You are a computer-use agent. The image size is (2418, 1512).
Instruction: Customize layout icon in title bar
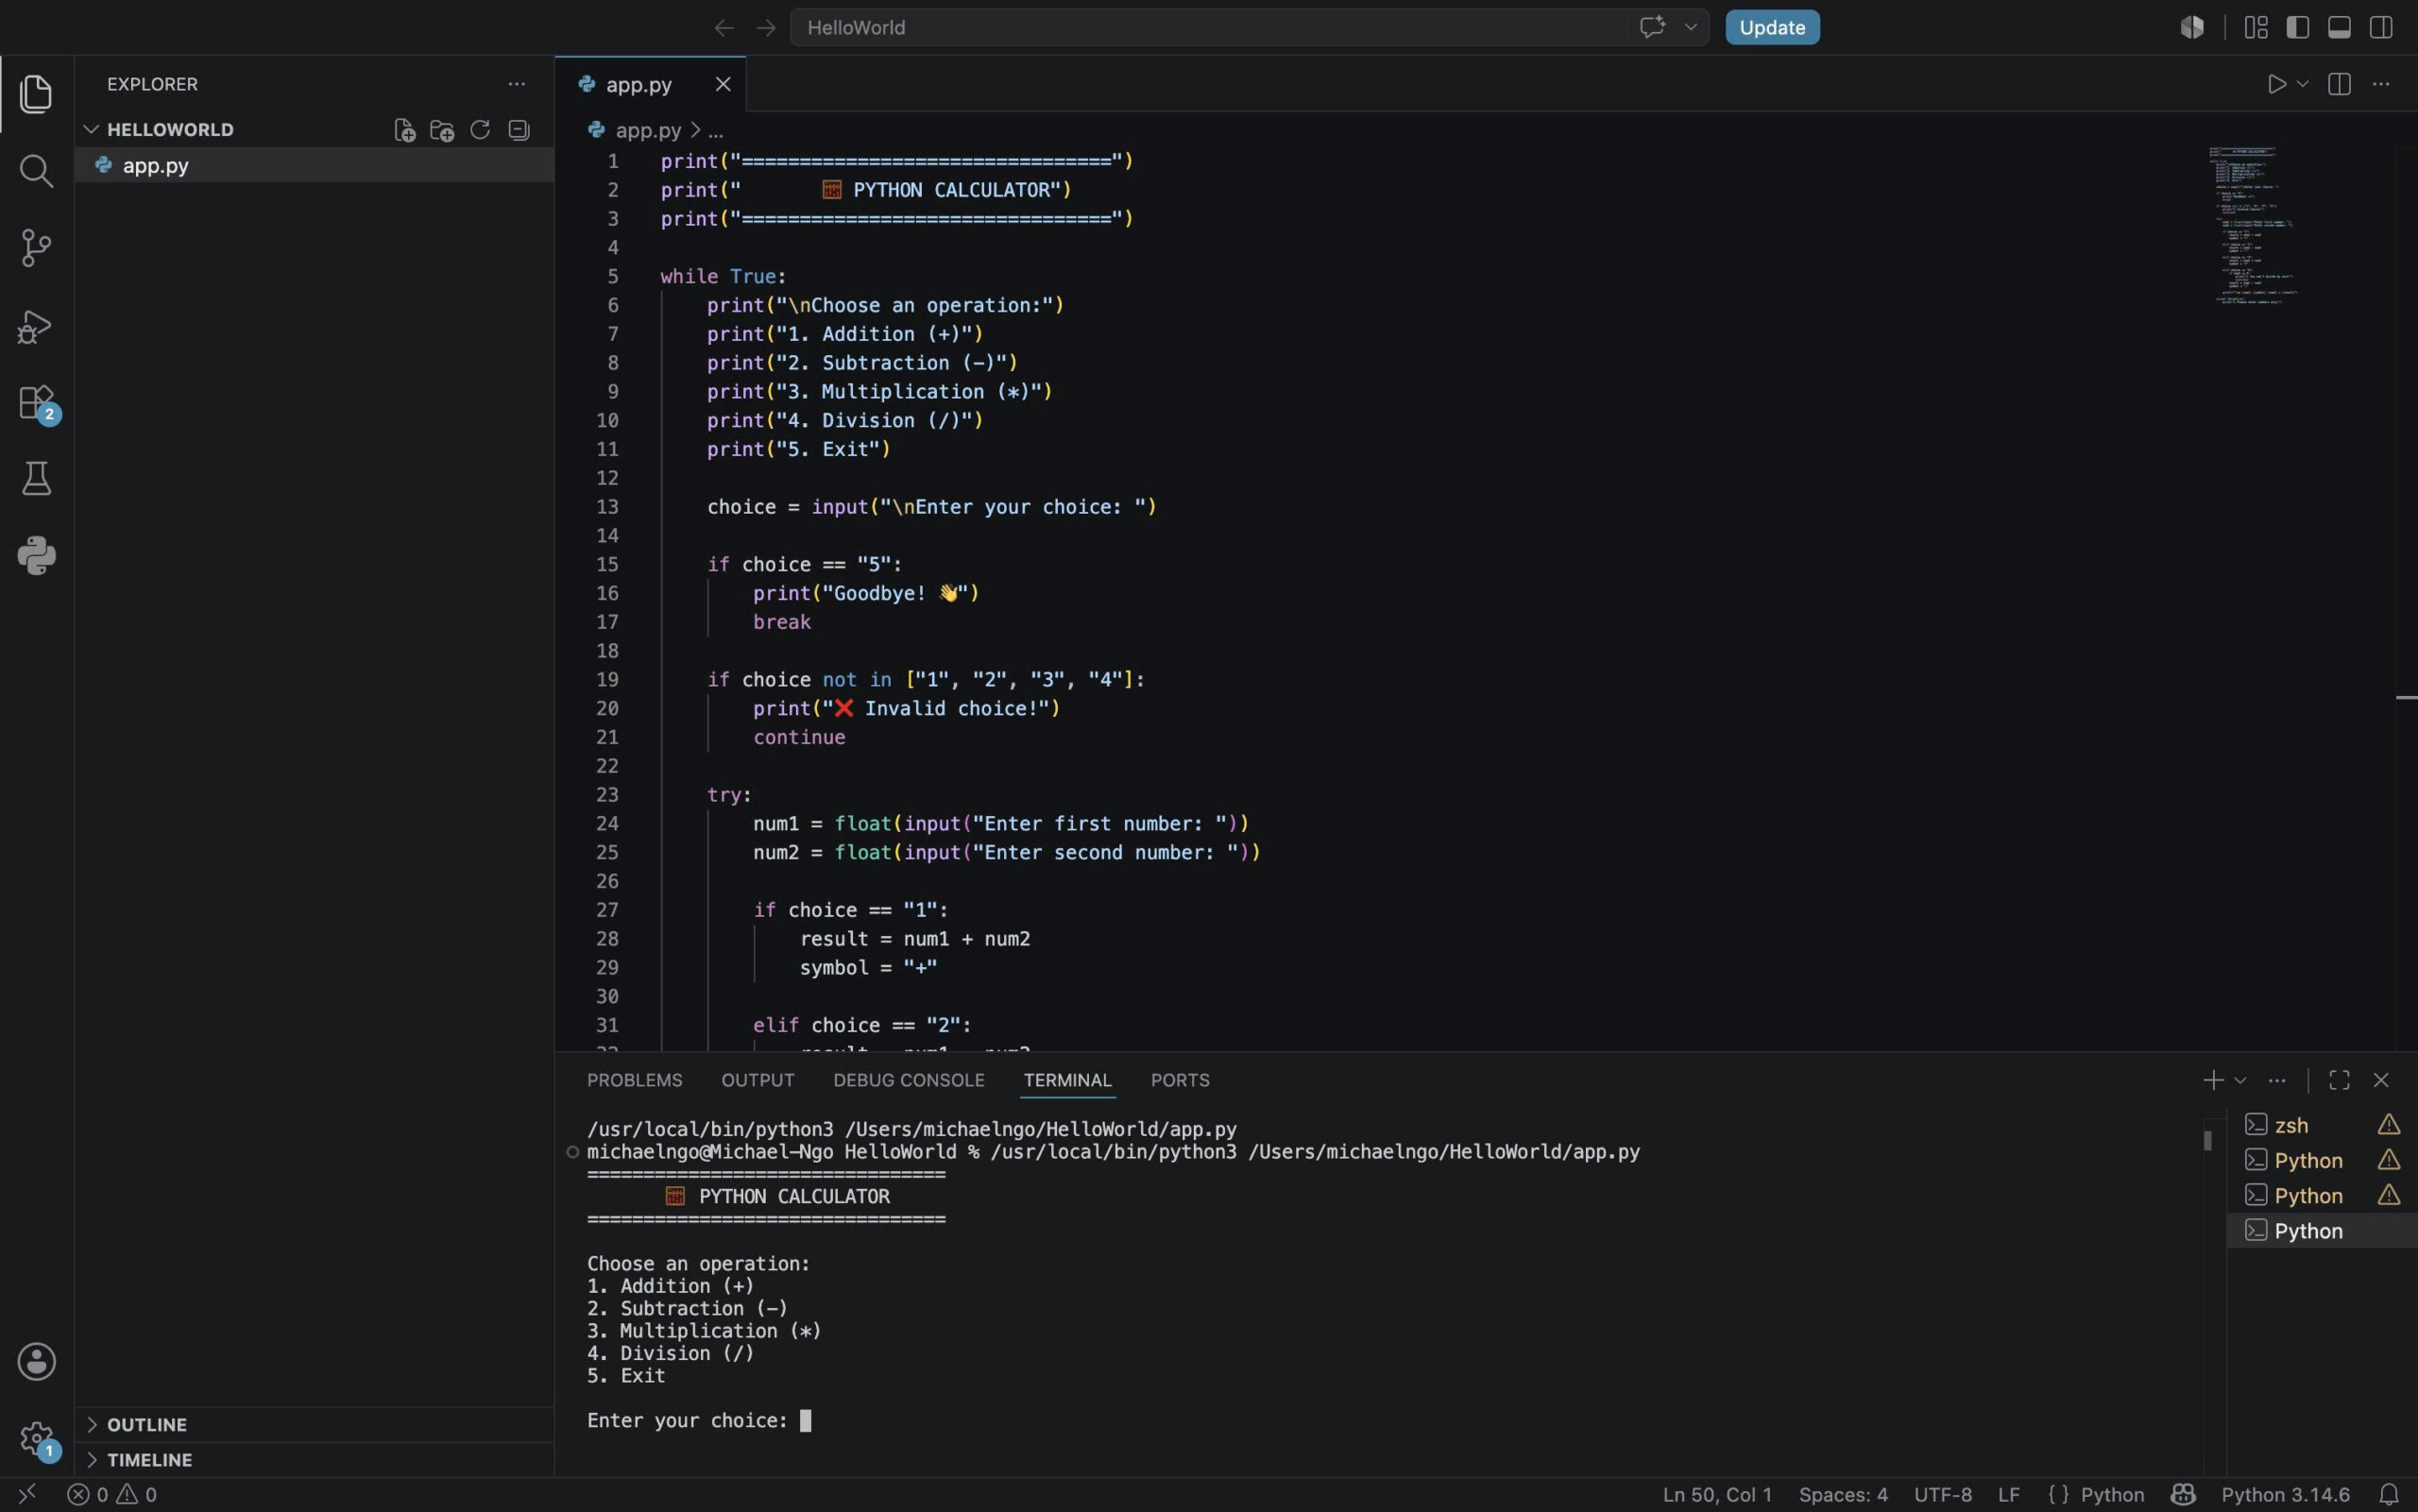2256,27
